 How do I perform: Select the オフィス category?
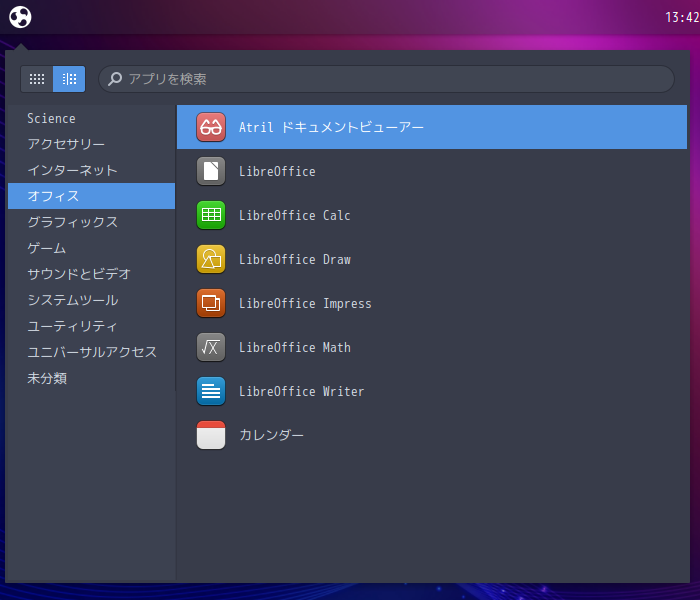coord(92,196)
